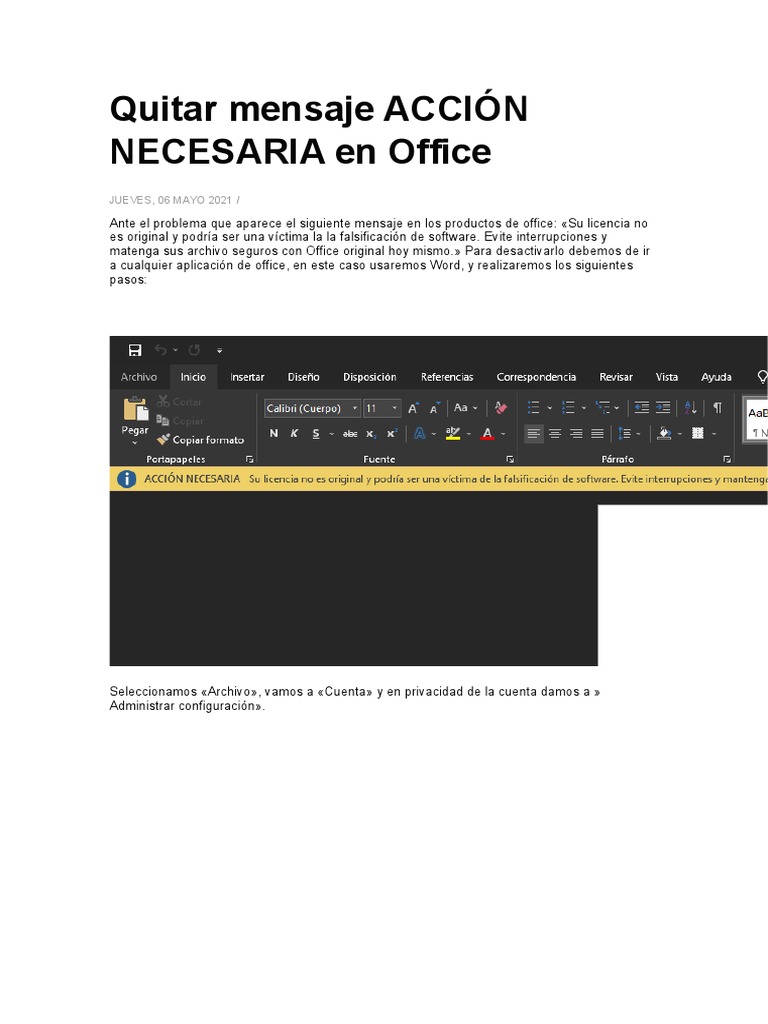The height and width of the screenshot is (1024, 768).
Task: Toggle subscript x₂ formatting
Action: click(x=371, y=433)
